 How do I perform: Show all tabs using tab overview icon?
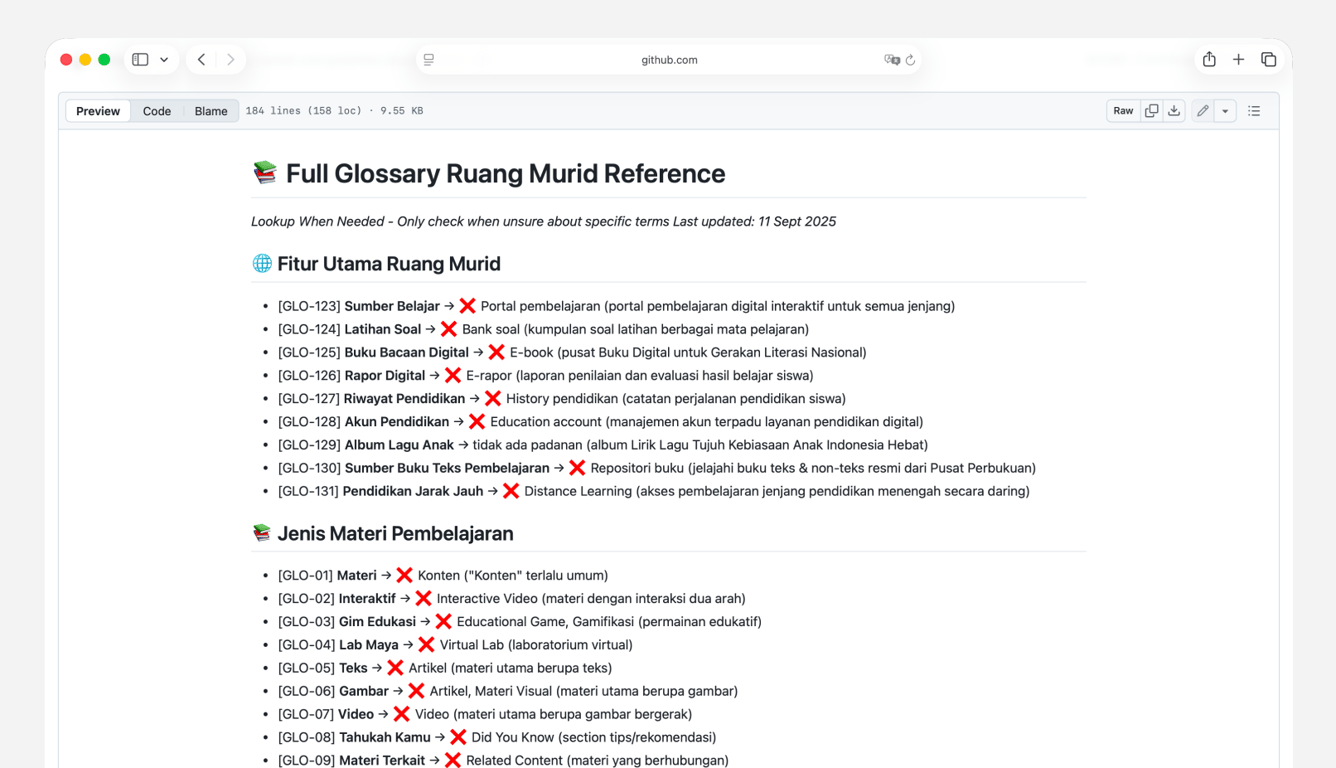tap(1268, 59)
